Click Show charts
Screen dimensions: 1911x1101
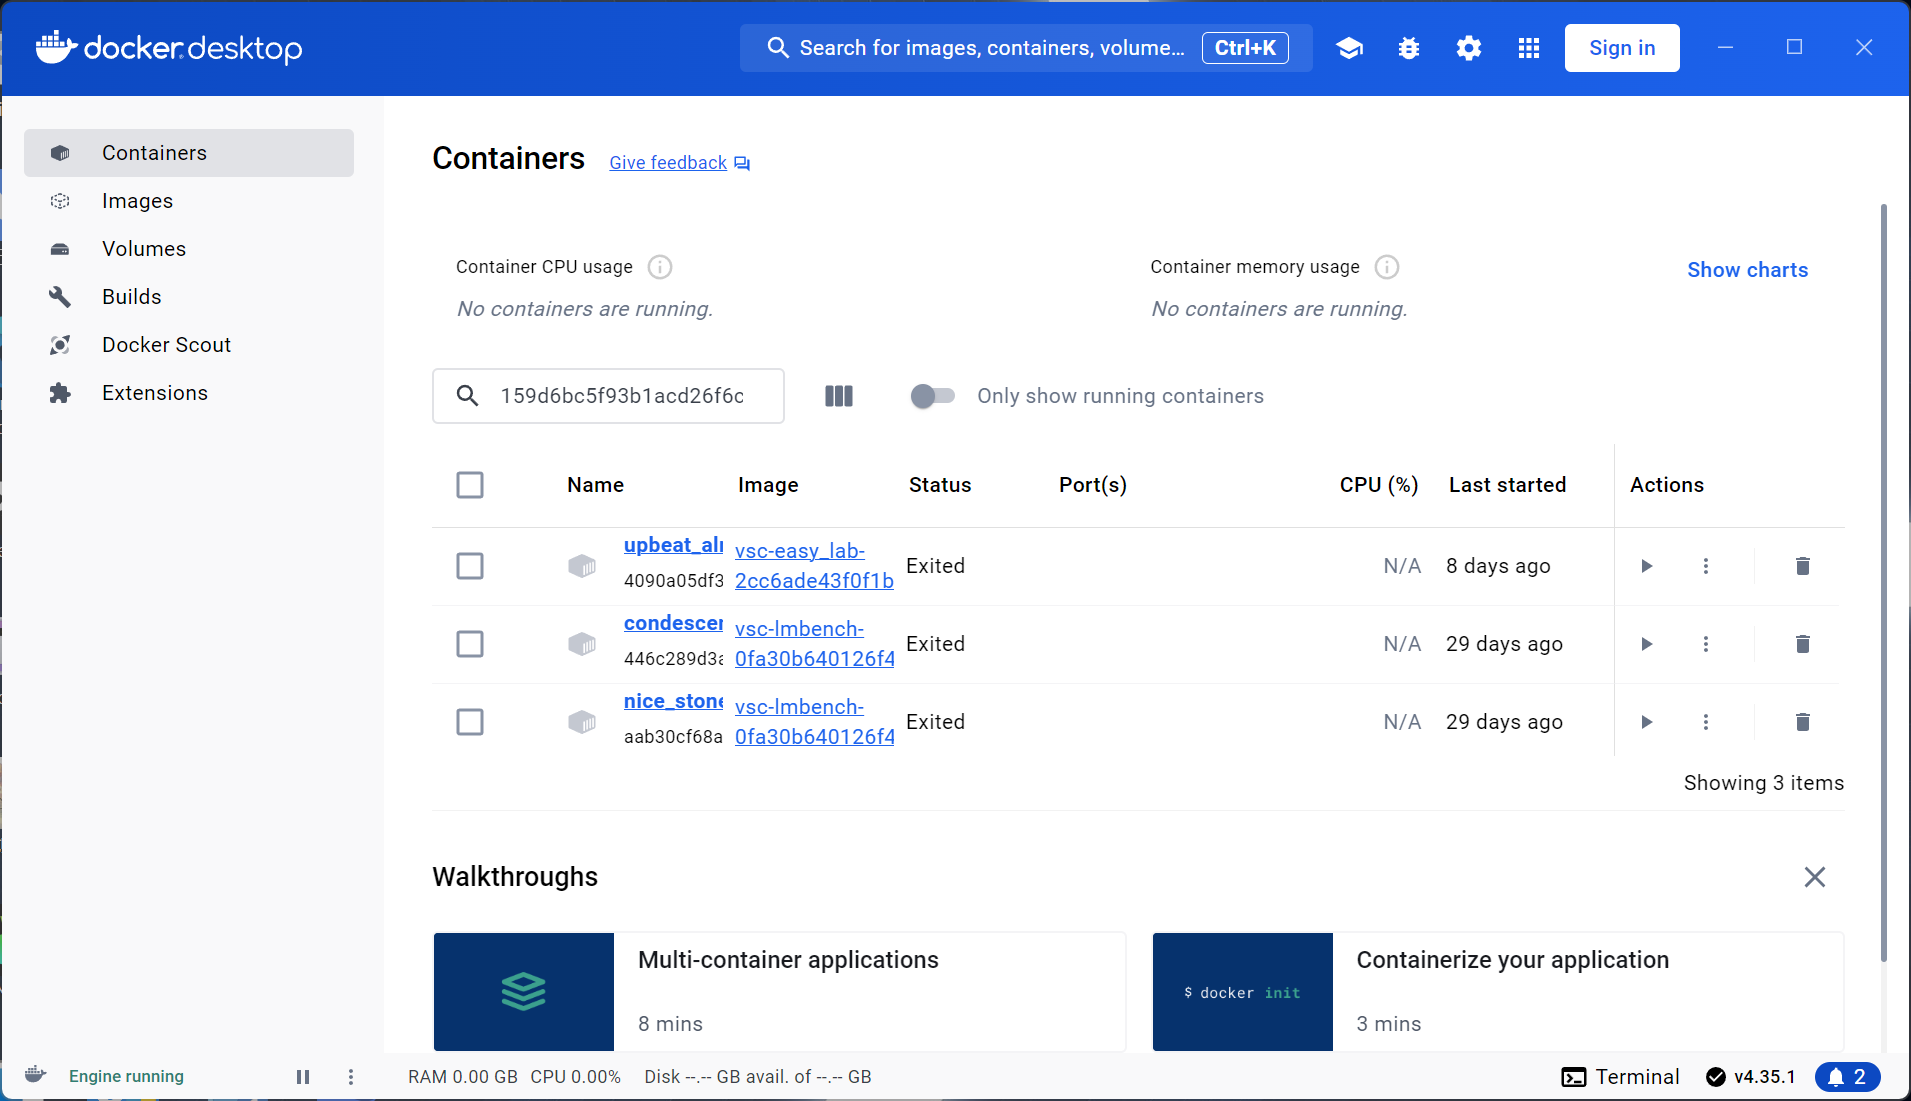(1747, 270)
